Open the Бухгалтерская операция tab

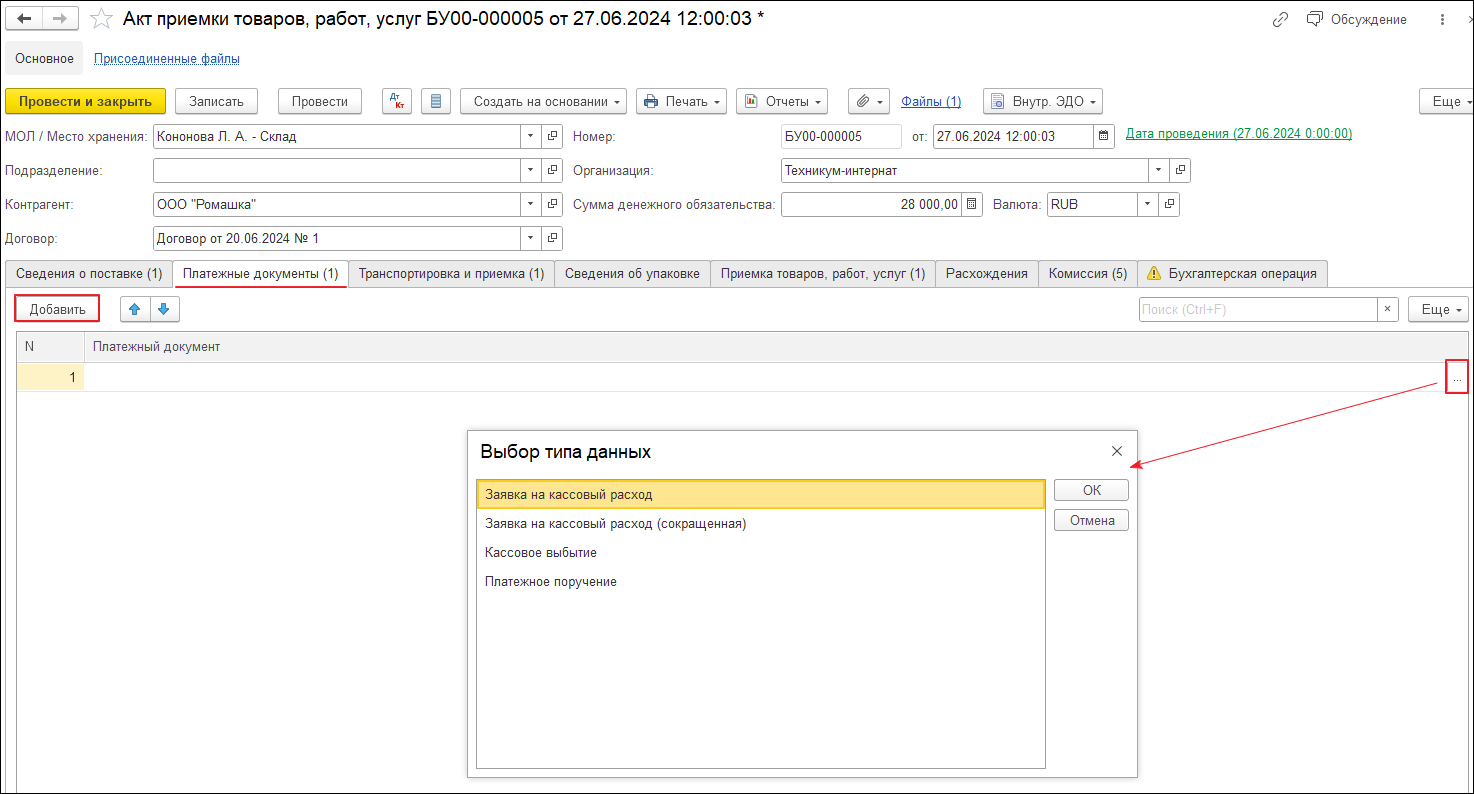pos(1233,273)
